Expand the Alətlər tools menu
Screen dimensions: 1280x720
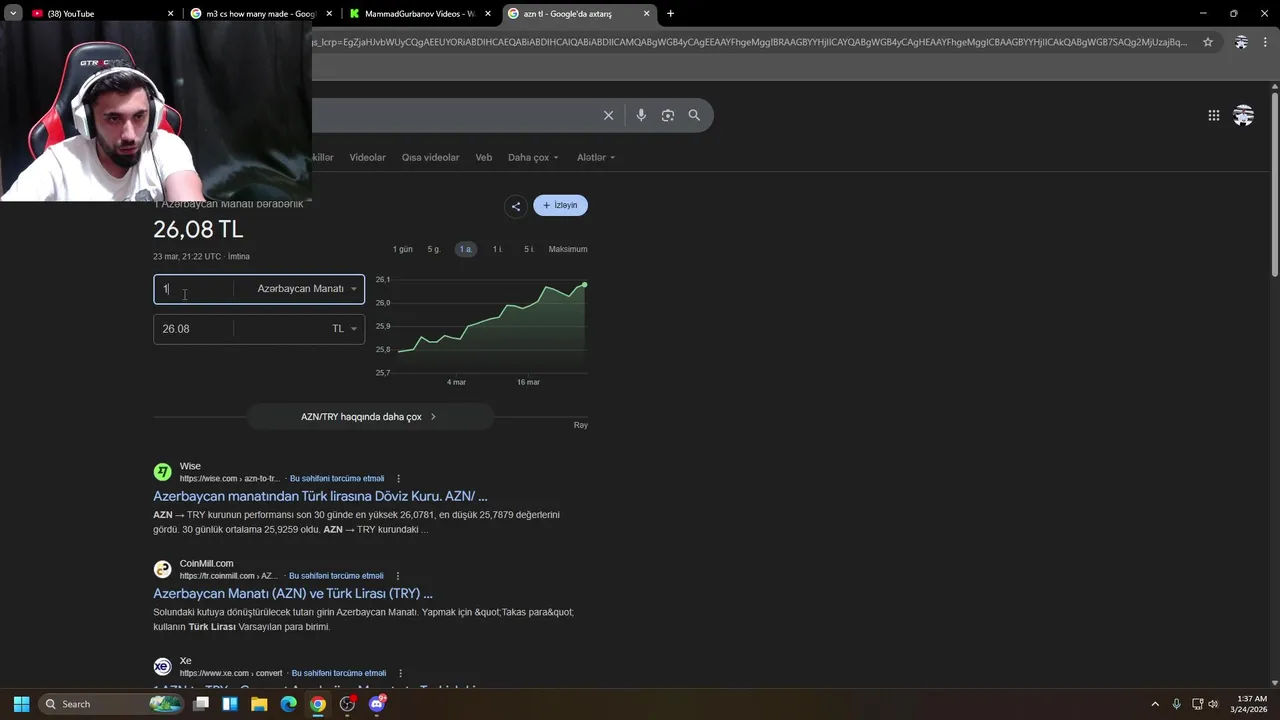(596, 157)
